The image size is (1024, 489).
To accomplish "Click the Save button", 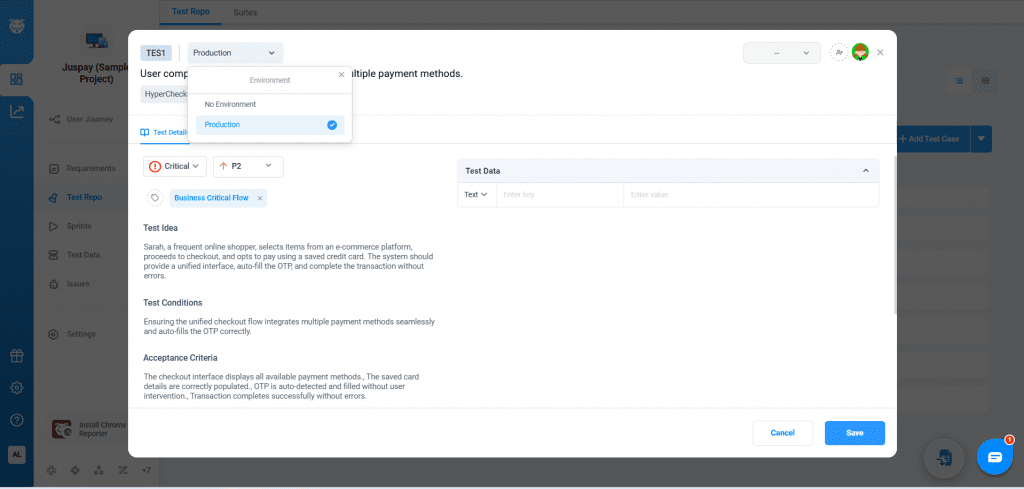I will click(854, 433).
